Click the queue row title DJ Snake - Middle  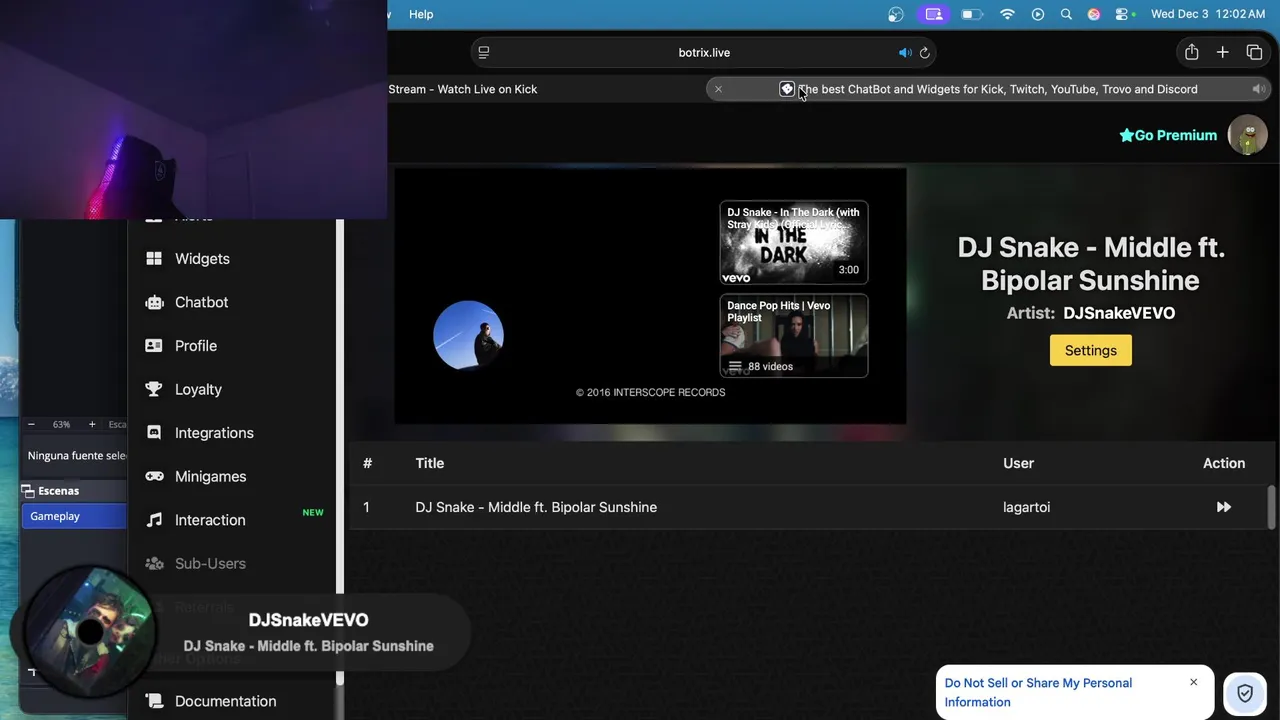click(x=536, y=507)
